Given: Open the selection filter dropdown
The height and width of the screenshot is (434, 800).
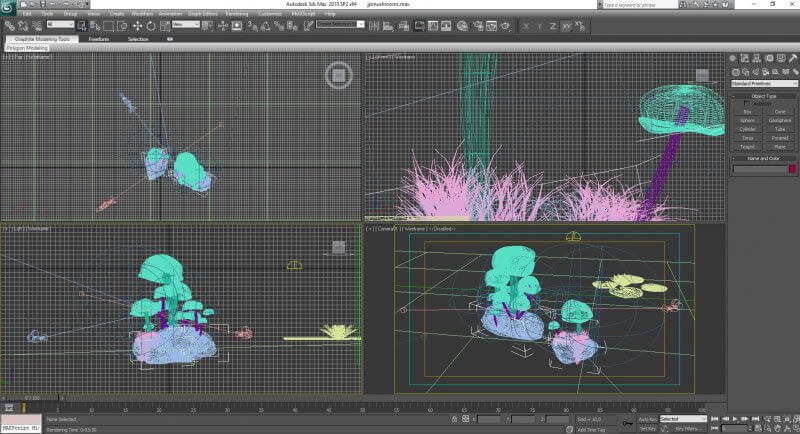Looking at the screenshot, I should (x=60, y=24).
